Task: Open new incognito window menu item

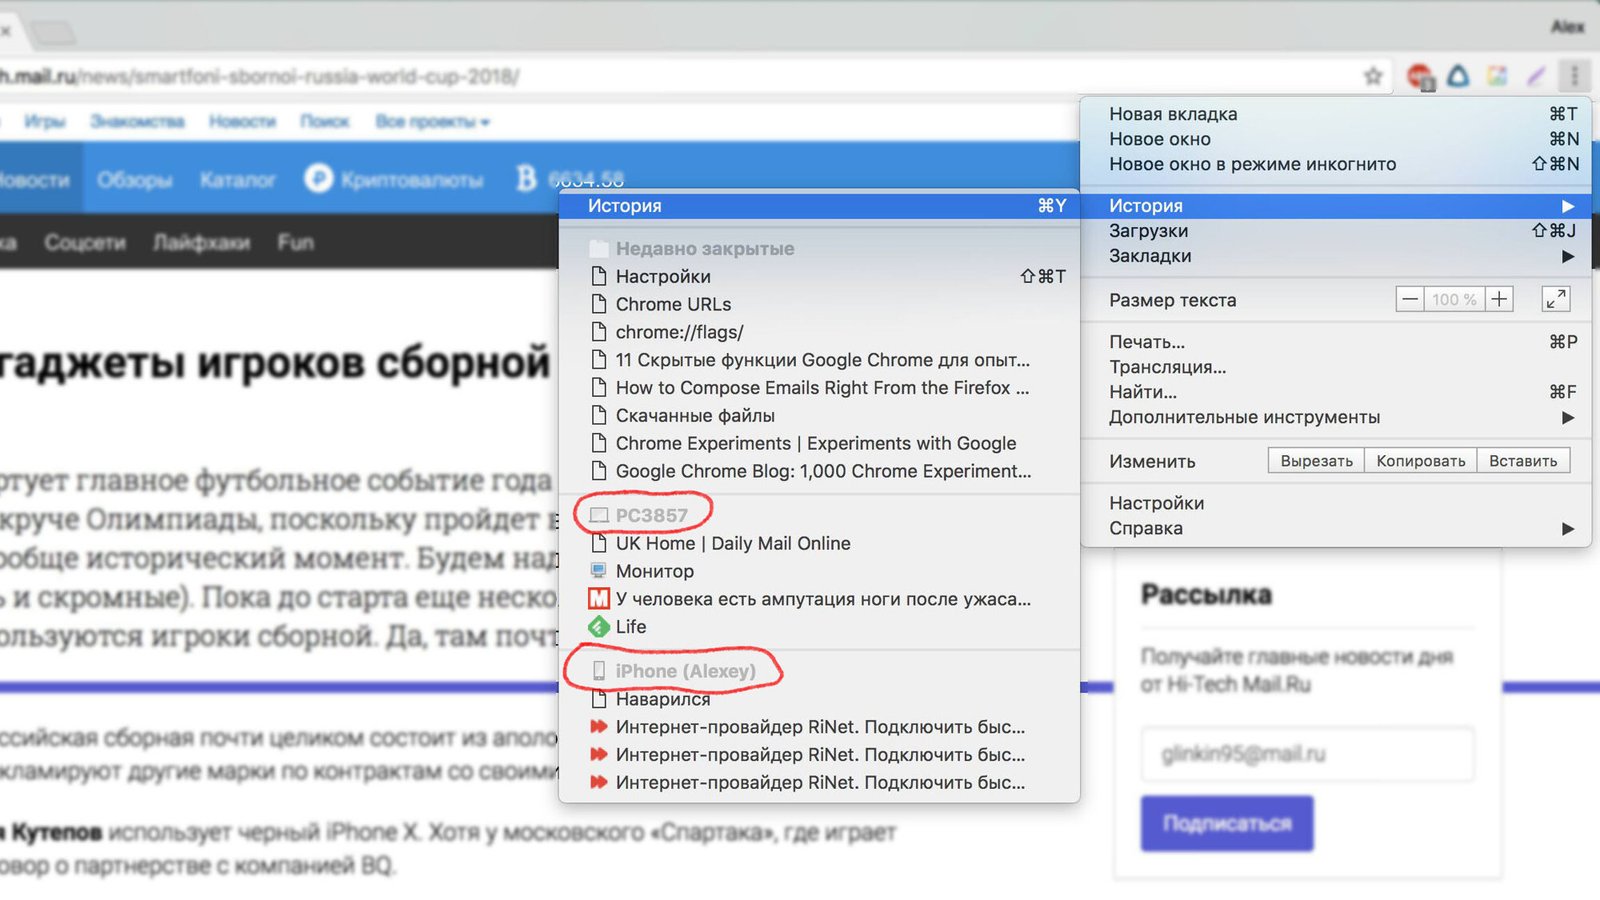Action: 1336,164
